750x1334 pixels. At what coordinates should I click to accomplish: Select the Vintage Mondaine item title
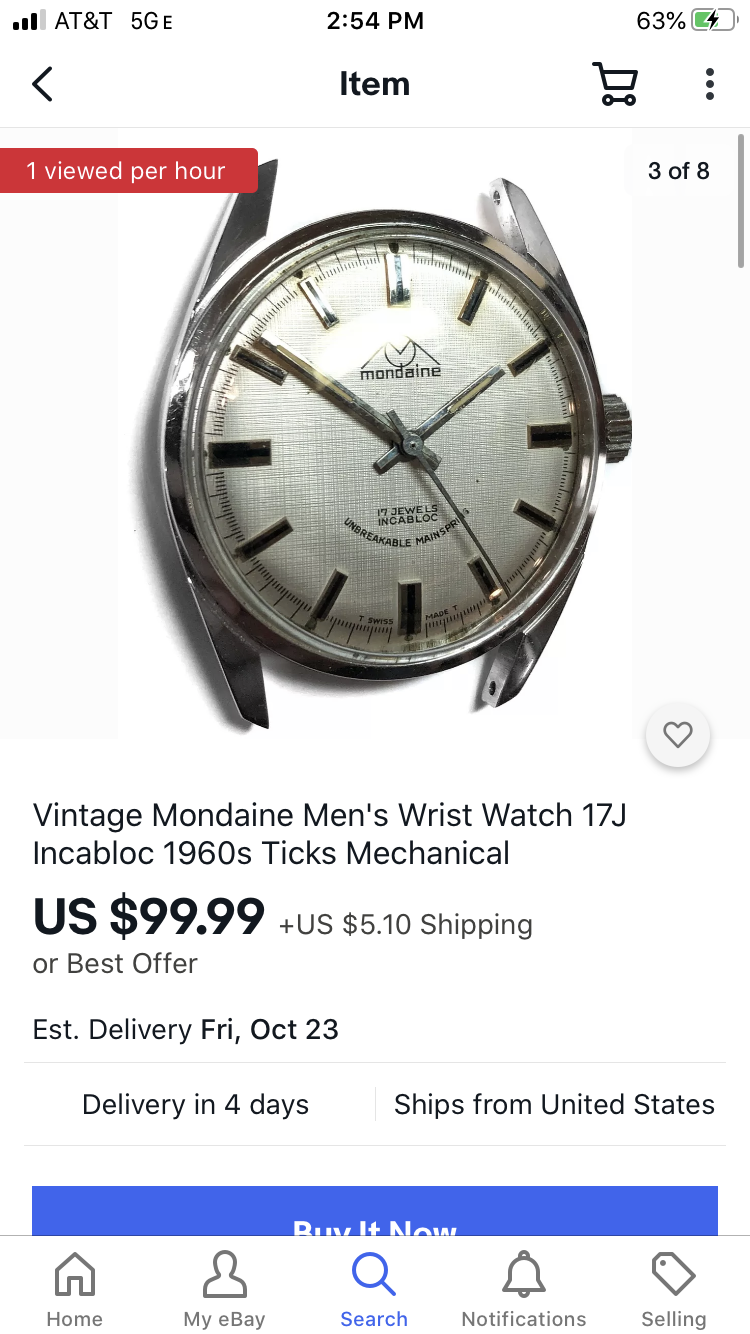click(x=330, y=834)
